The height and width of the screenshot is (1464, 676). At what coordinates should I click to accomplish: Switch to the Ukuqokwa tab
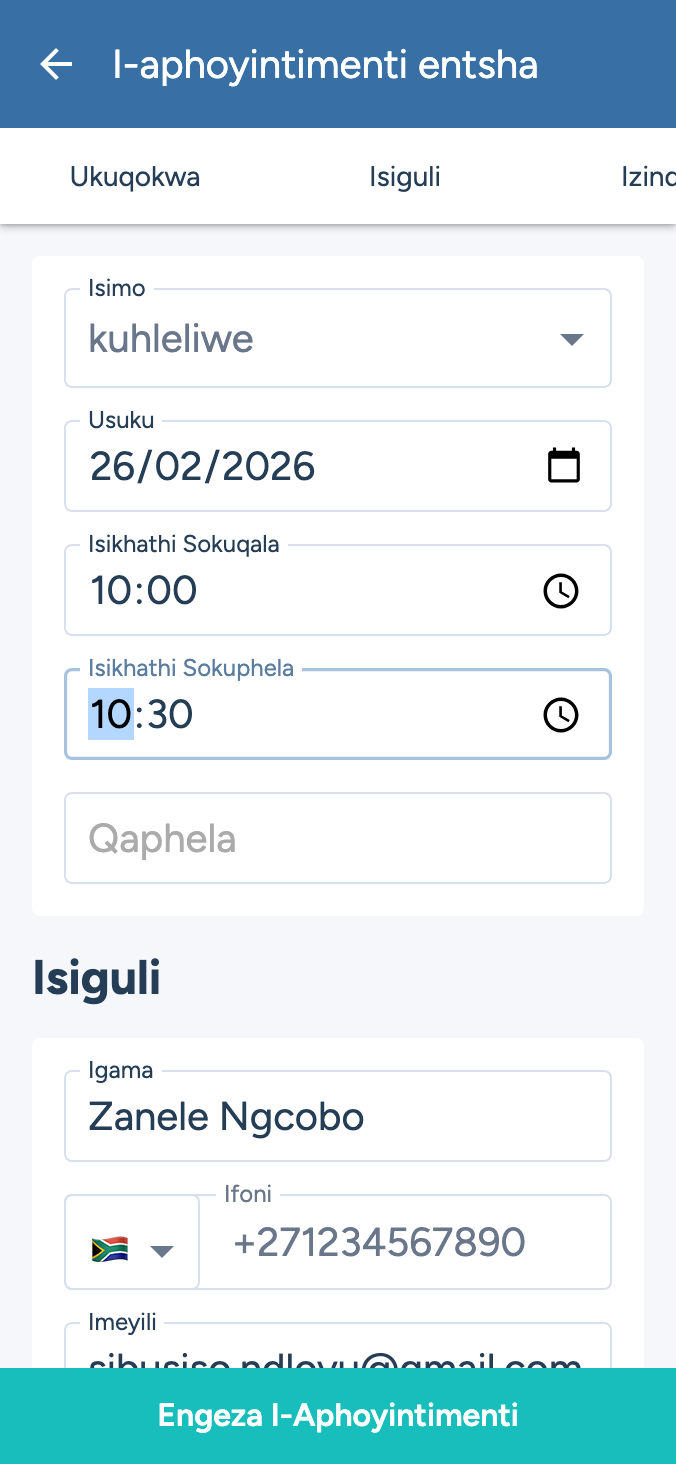tap(135, 177)
